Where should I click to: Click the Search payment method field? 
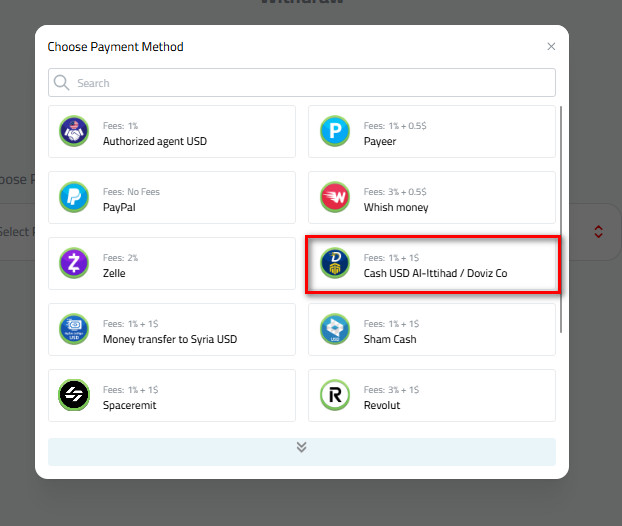click(x=302, y=83)
